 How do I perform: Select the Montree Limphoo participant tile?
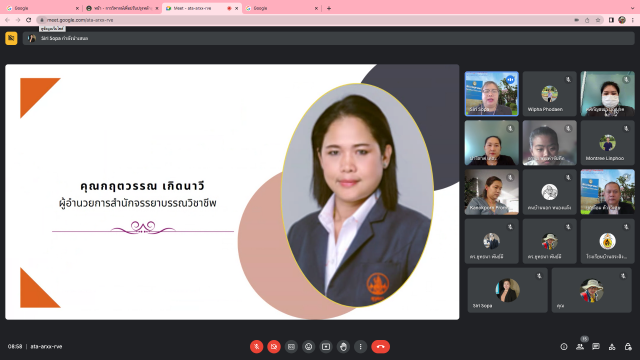click(607, 143)
